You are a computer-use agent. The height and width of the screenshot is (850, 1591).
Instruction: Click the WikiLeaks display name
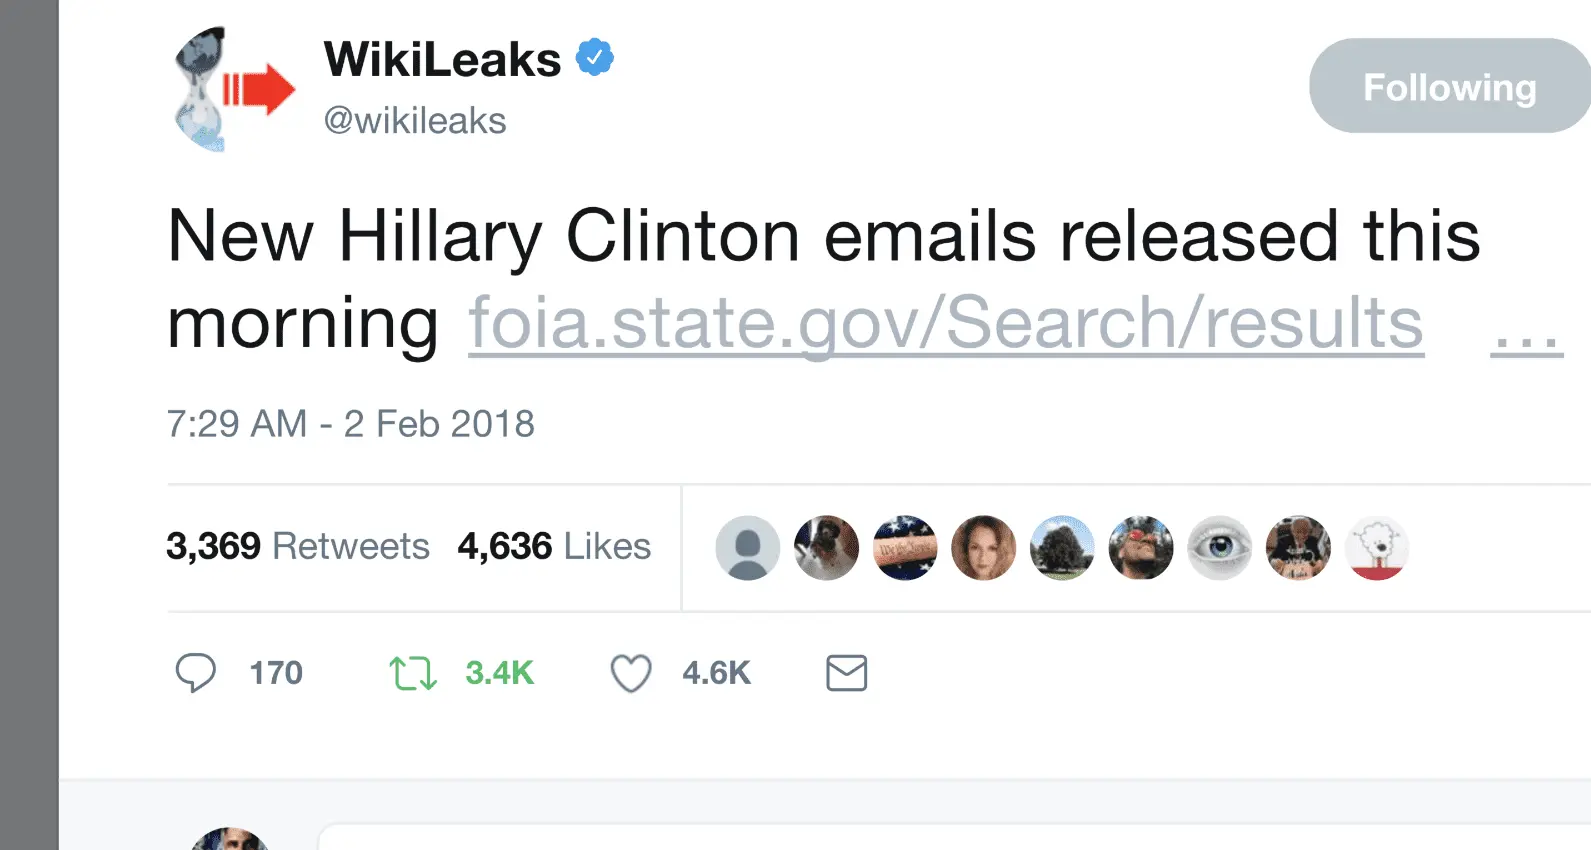pyautogui.click(x=442, y=59)
